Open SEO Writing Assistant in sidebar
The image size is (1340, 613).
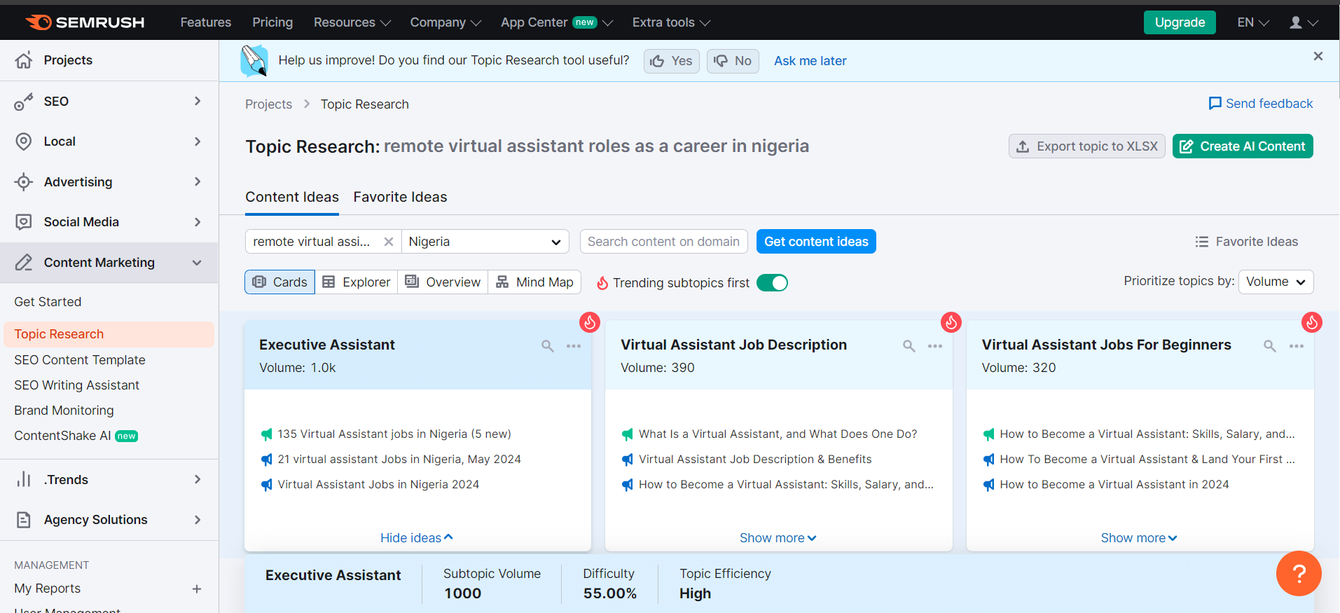click(77, 385)
